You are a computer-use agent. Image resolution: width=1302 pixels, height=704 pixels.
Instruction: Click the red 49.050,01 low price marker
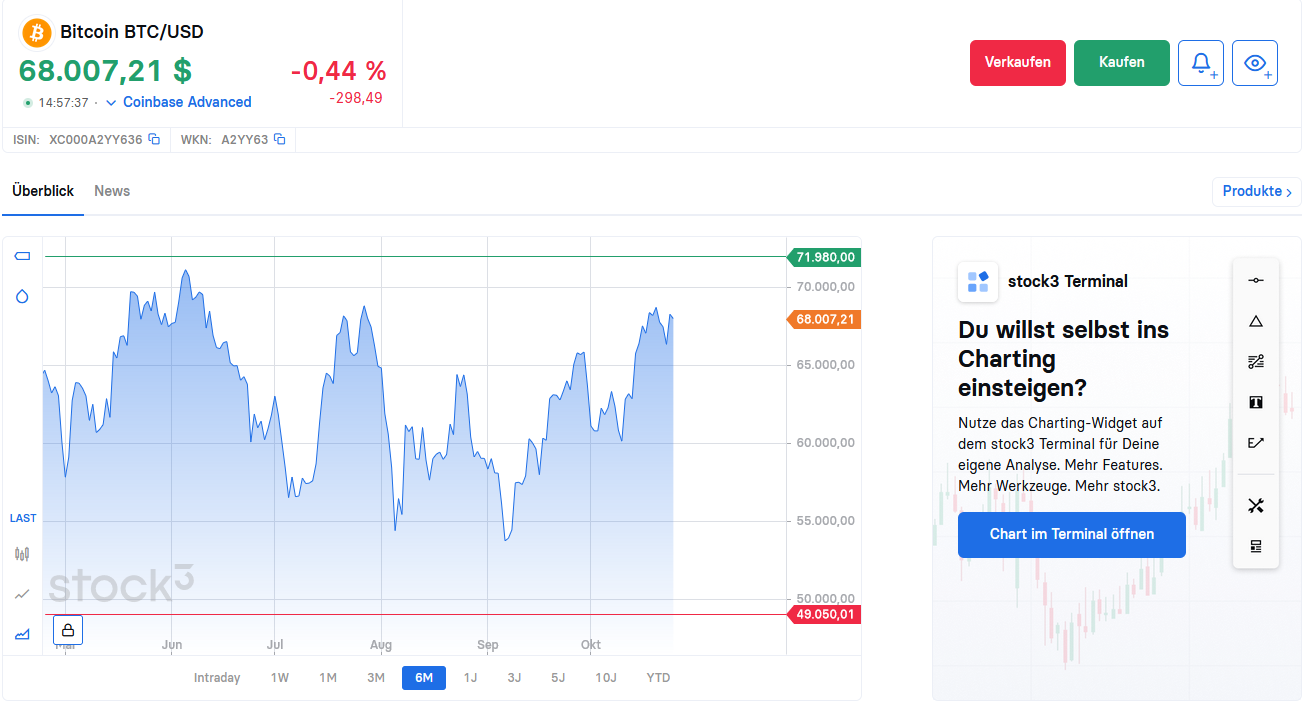pos(825,614)
